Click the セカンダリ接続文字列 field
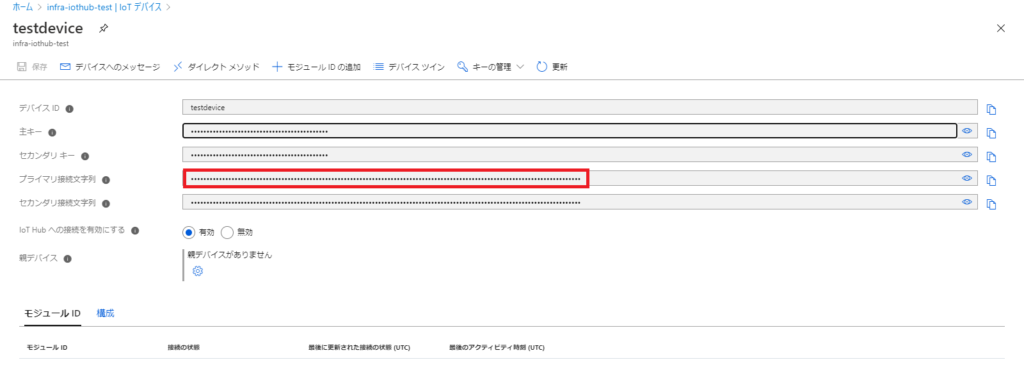Viewport: 1024px width, 369px height. (x=580, y=202)
